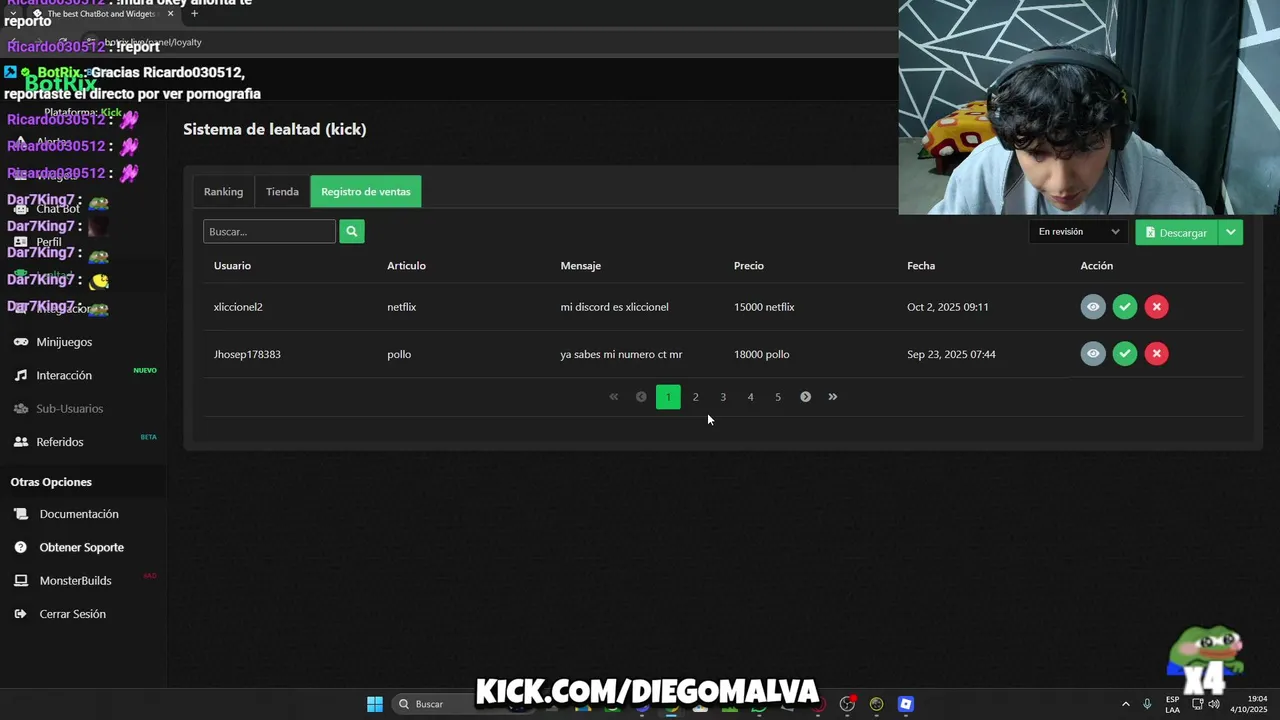Click the Sub-Usuarios group icon
The image size is (1280, 720).
(20, 408)
